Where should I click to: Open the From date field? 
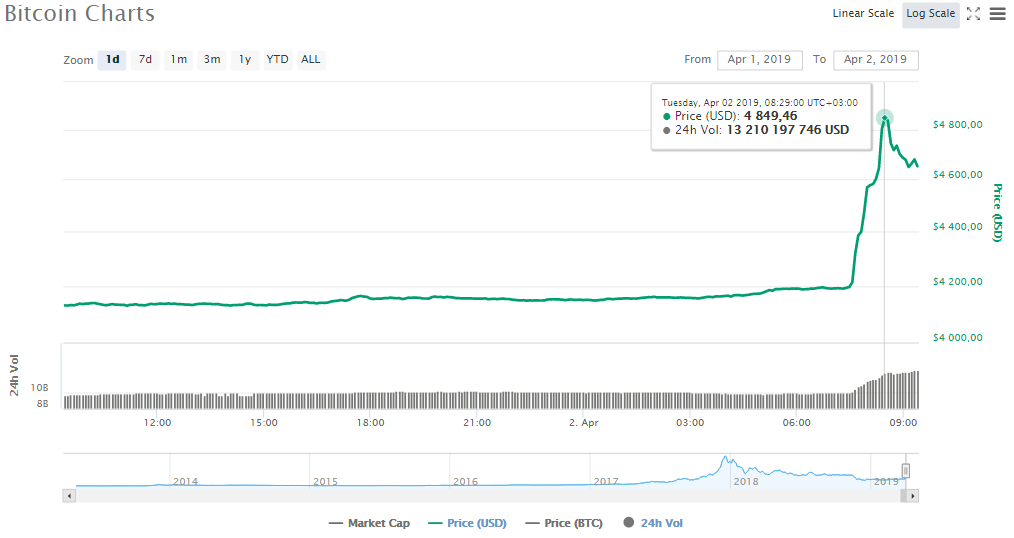[x=759, y=60]
